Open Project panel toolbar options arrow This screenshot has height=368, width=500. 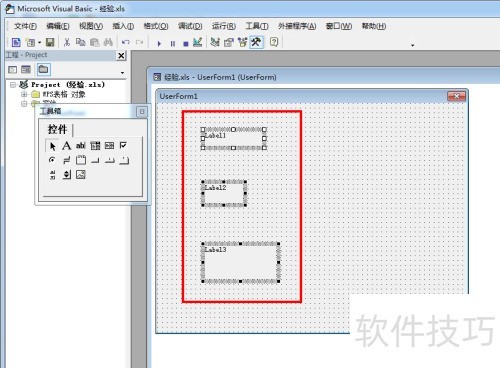(122, 73)
